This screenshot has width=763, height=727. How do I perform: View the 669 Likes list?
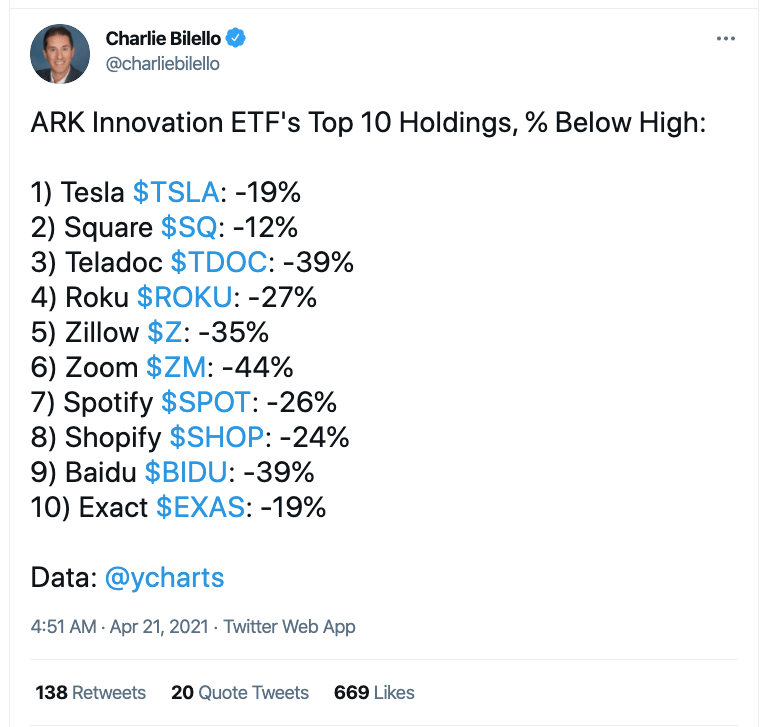pos(375,692)
